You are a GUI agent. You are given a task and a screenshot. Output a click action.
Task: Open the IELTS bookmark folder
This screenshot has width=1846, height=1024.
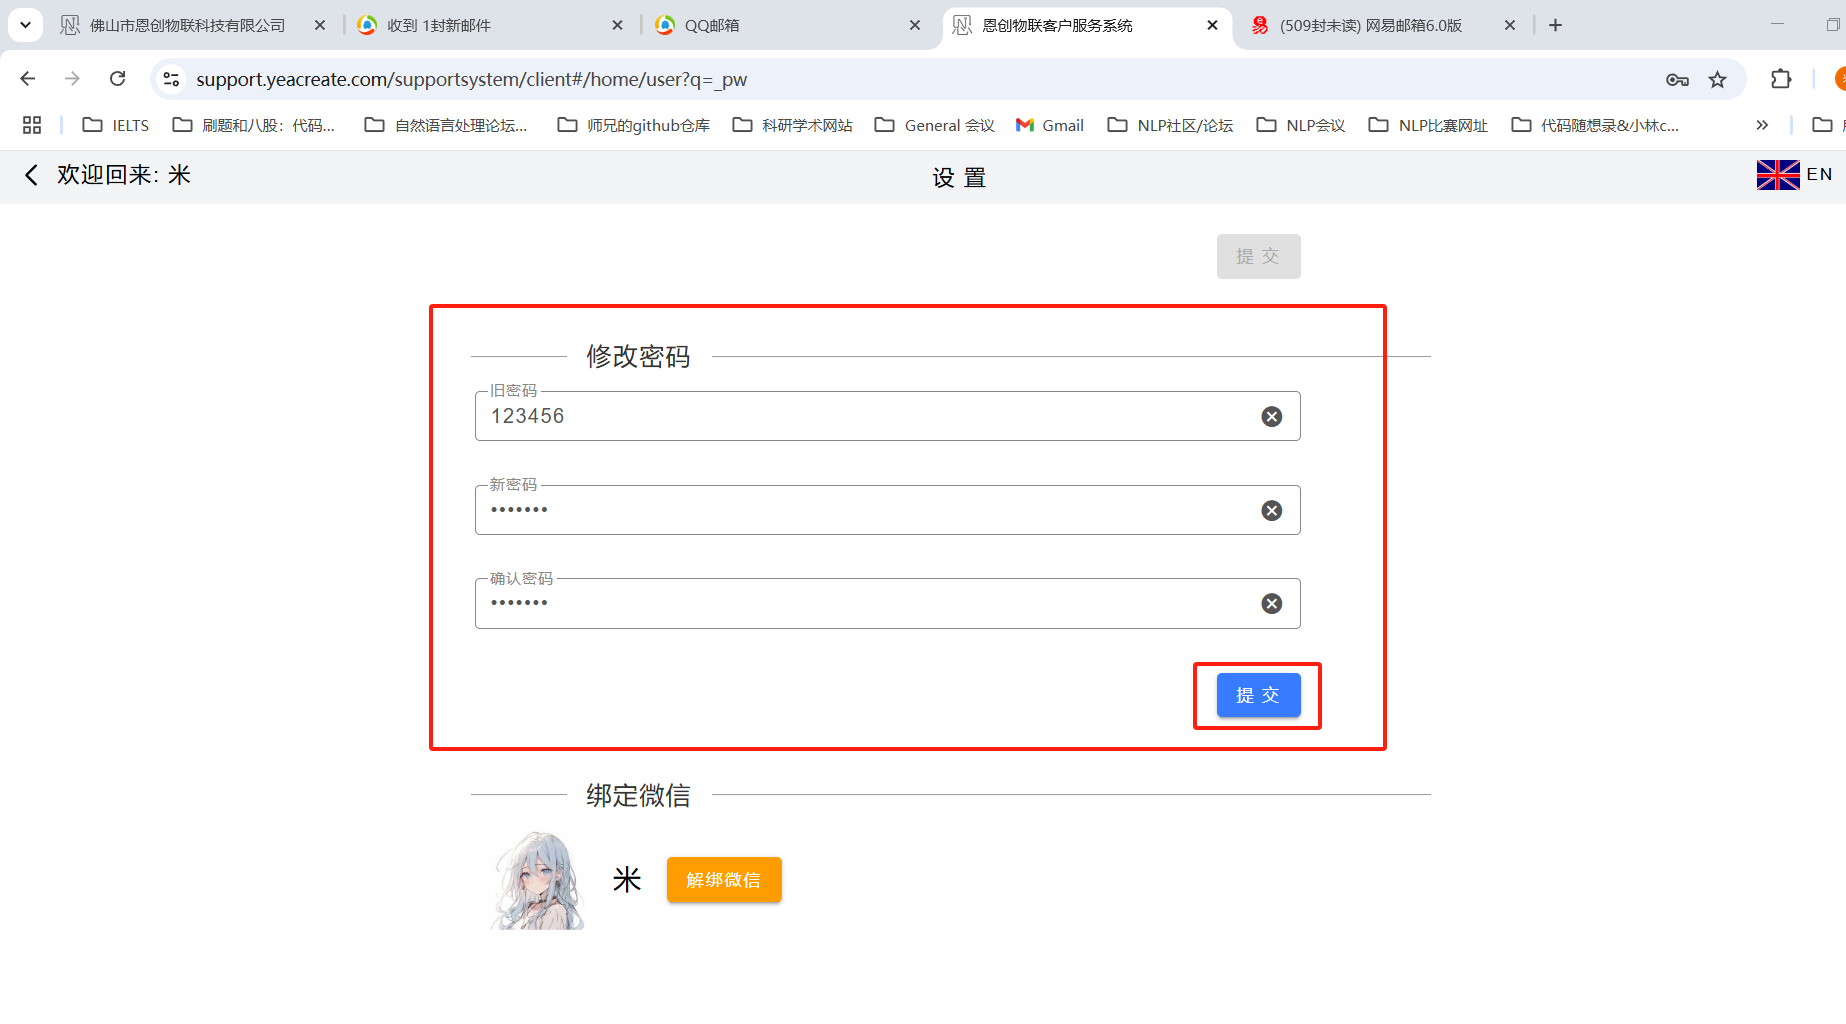click(116, 125)
